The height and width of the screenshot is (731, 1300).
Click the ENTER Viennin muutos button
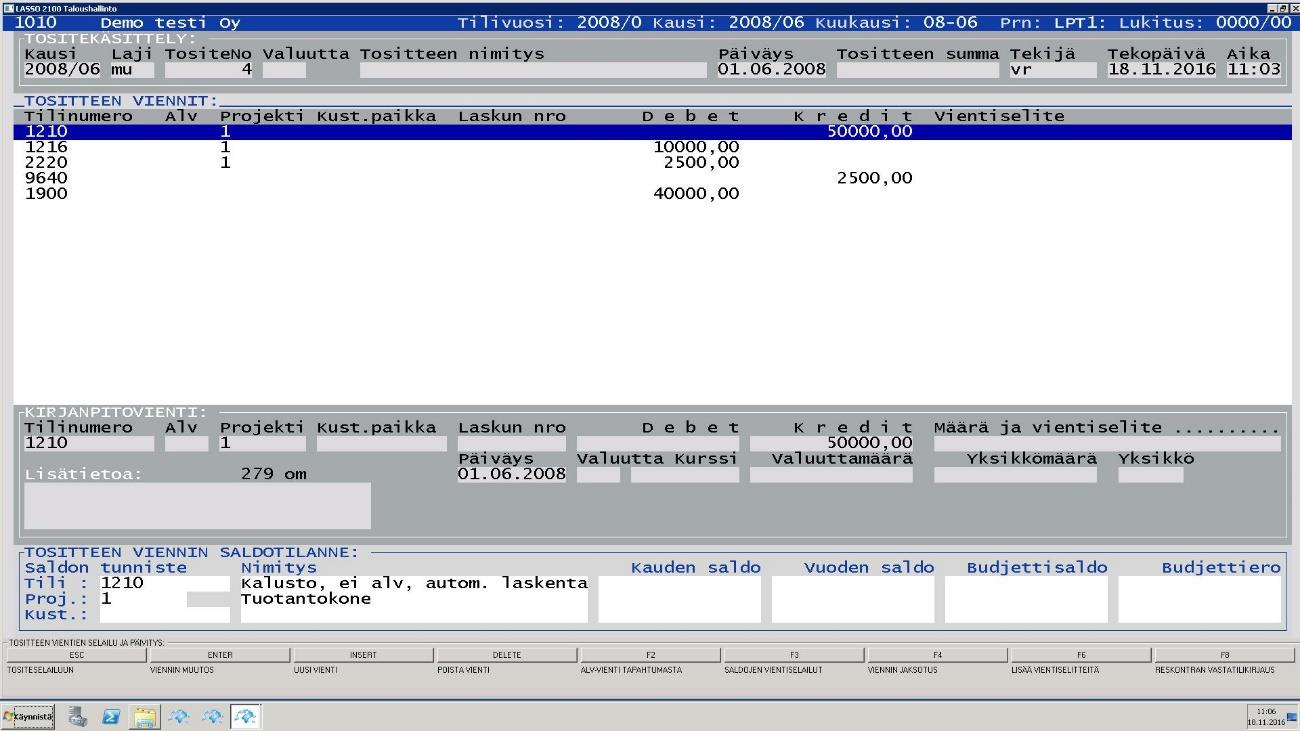[x=220, y=655]
